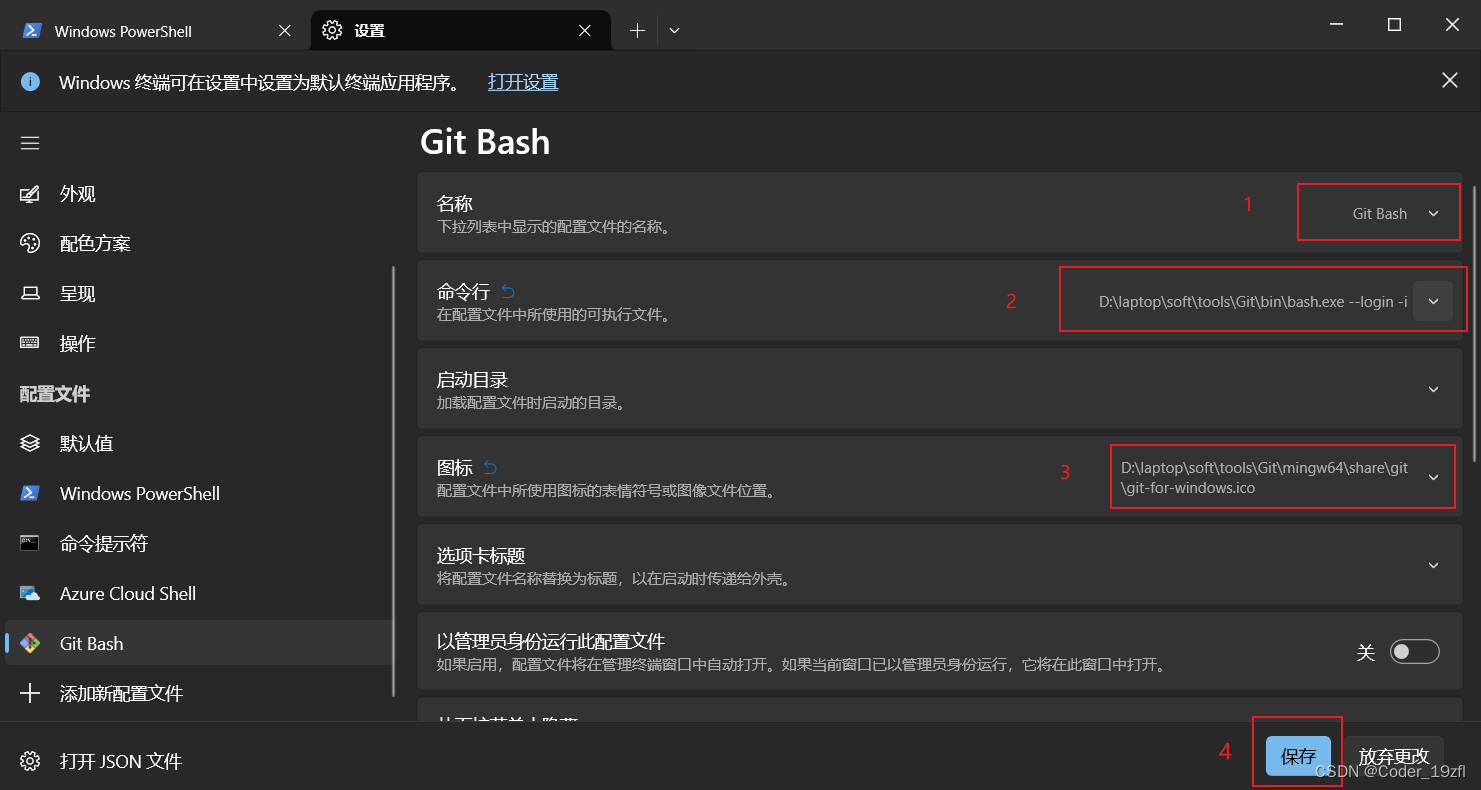Click the bash.exe --login -i command line value
This screenshot has width=1481, height=790.
click(x=1252, y=301)
